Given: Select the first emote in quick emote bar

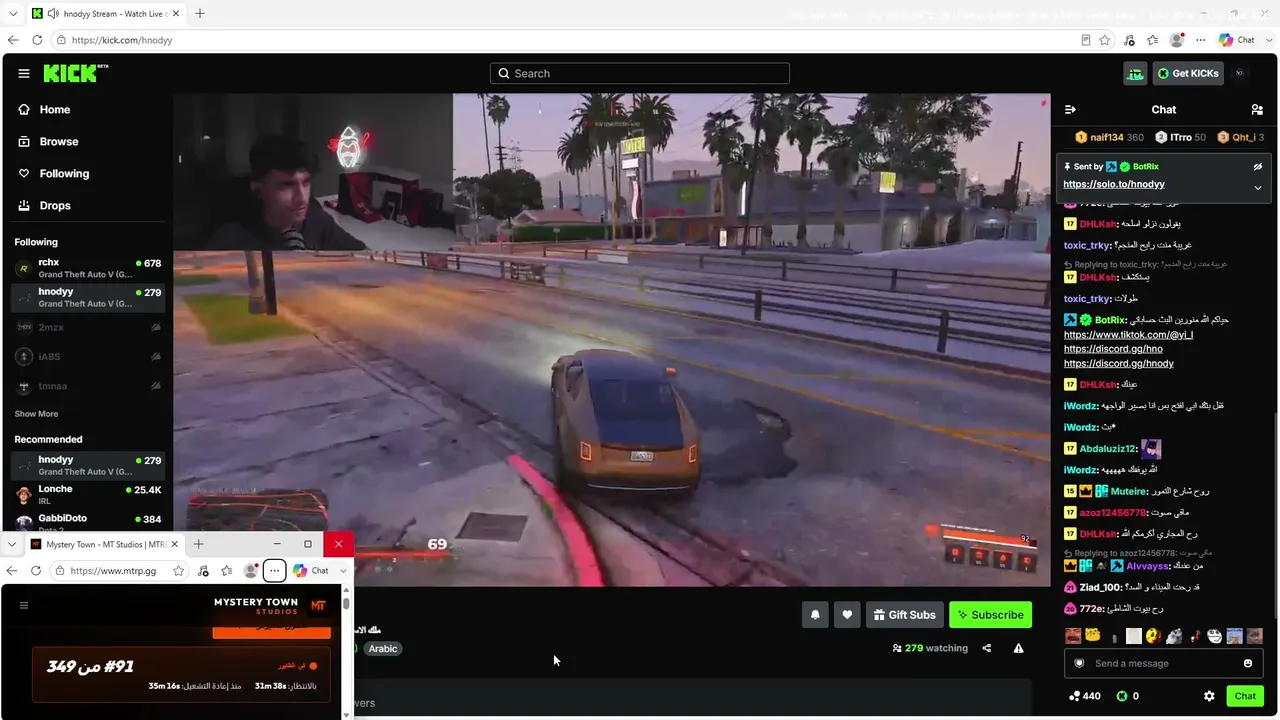Looking at the screenshot, I should click(1072, 636).
